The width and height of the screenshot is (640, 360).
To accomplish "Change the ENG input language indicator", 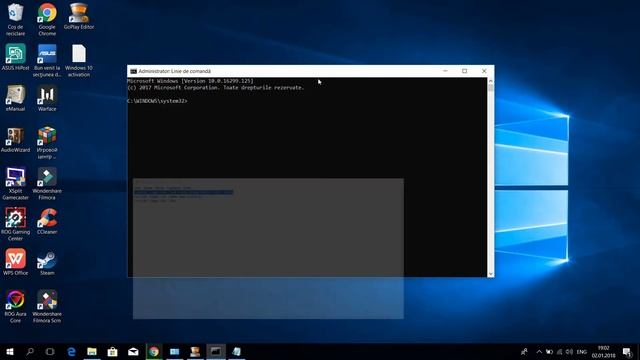I will (582, 351).
